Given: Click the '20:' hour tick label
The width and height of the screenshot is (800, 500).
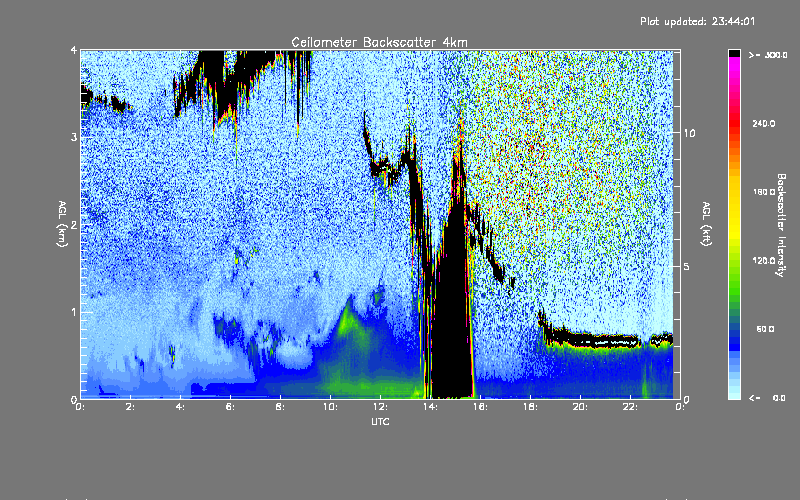Looking at the screenshot, I should point(580,407).
